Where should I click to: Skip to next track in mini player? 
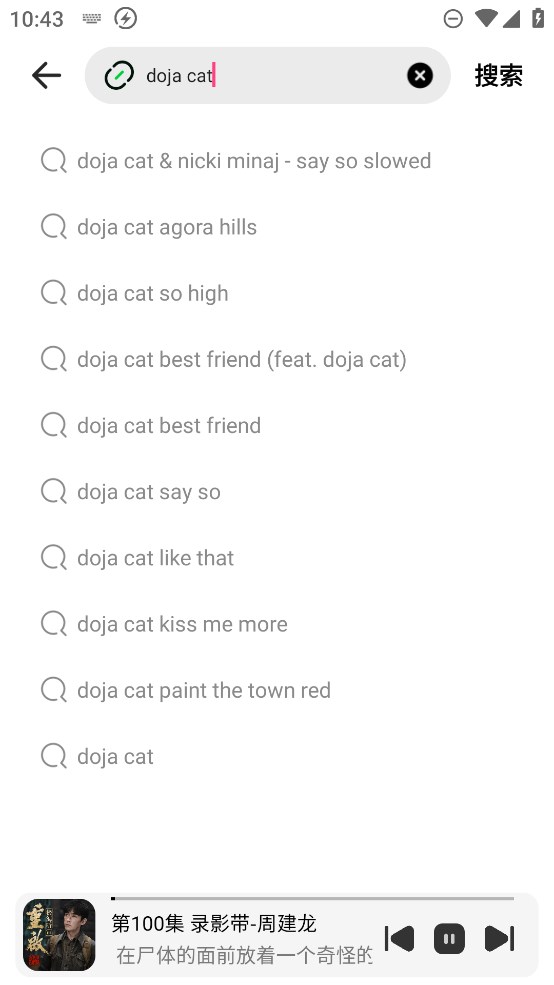click(x=499, y=939)
